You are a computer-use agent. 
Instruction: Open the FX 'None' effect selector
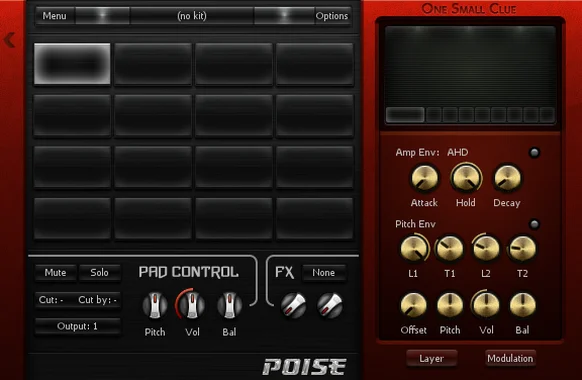324,273
